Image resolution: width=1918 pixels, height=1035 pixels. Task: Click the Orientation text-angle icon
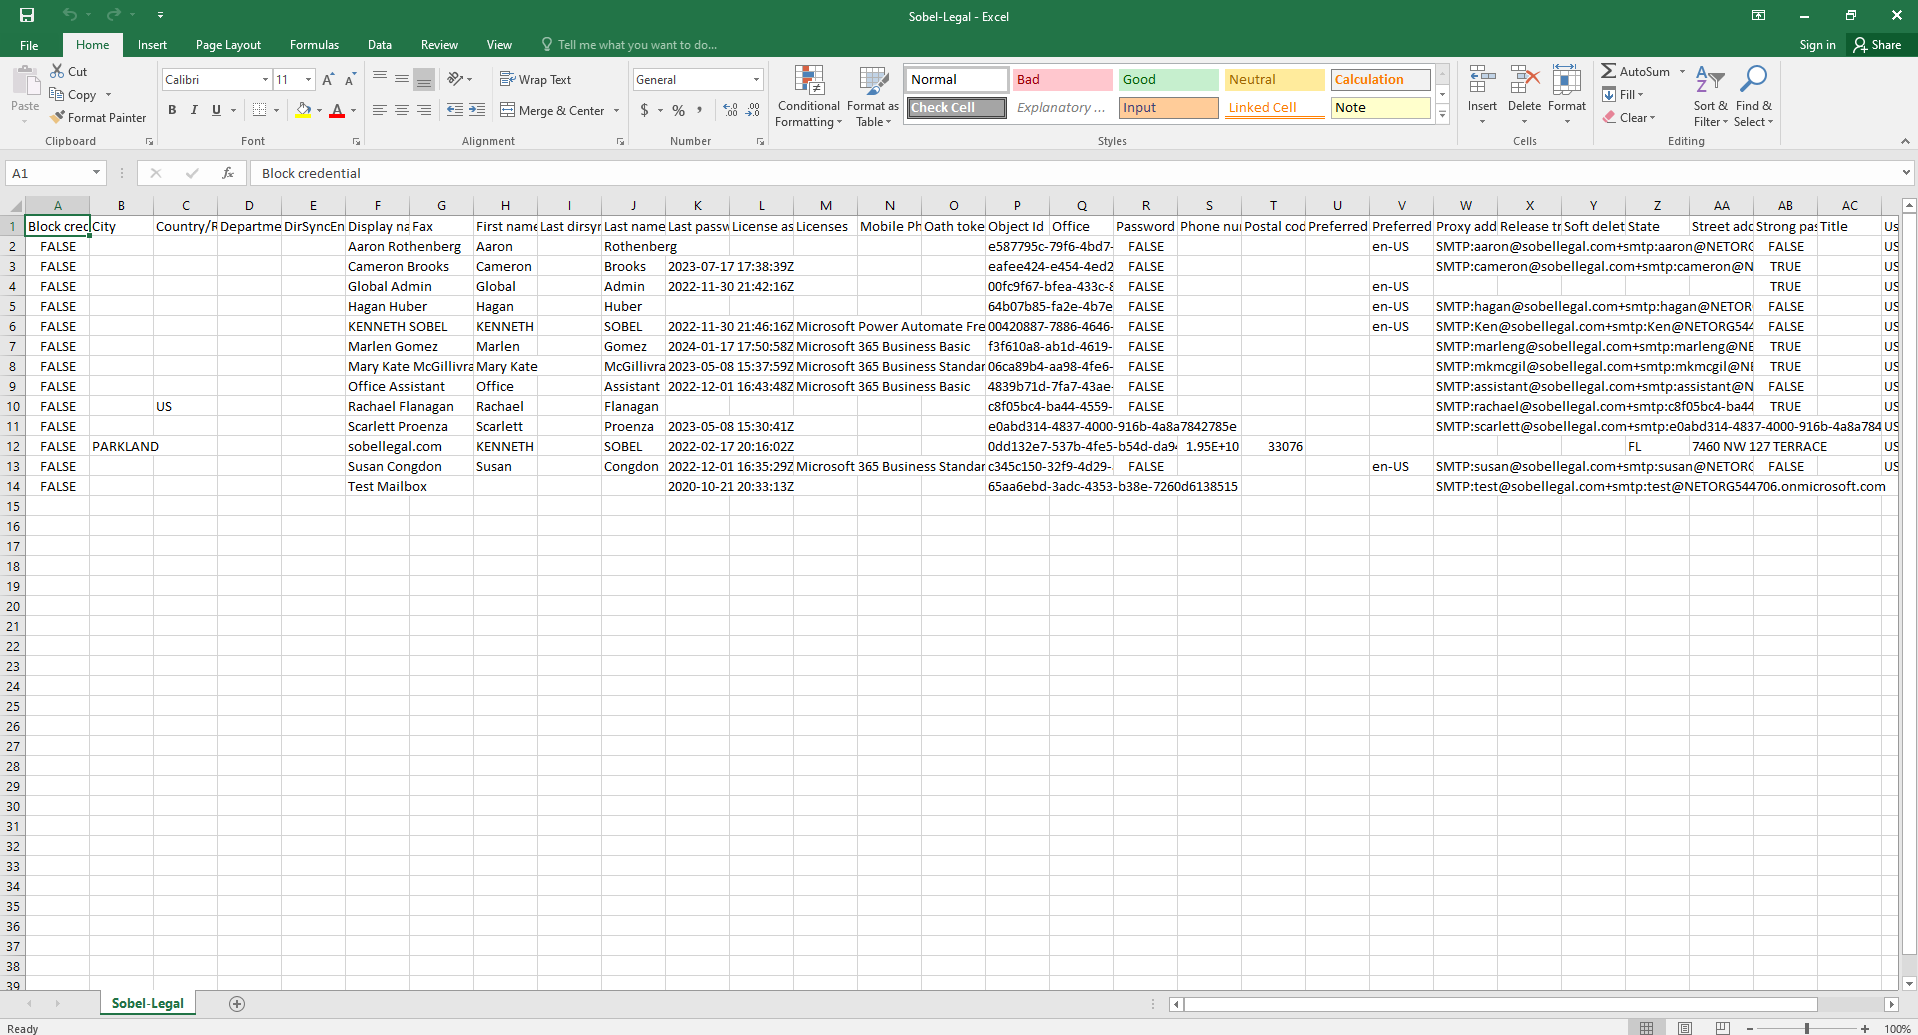[455, 79]
